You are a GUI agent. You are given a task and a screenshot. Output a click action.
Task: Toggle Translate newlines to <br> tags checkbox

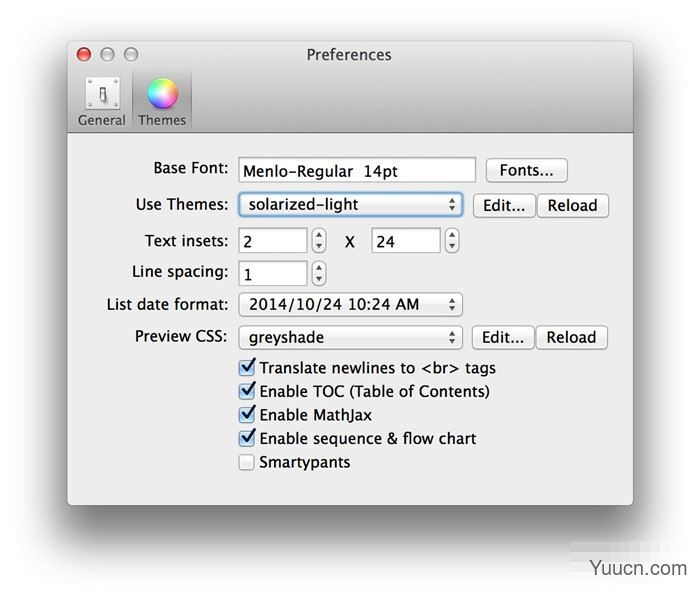(x=247, y=368)
